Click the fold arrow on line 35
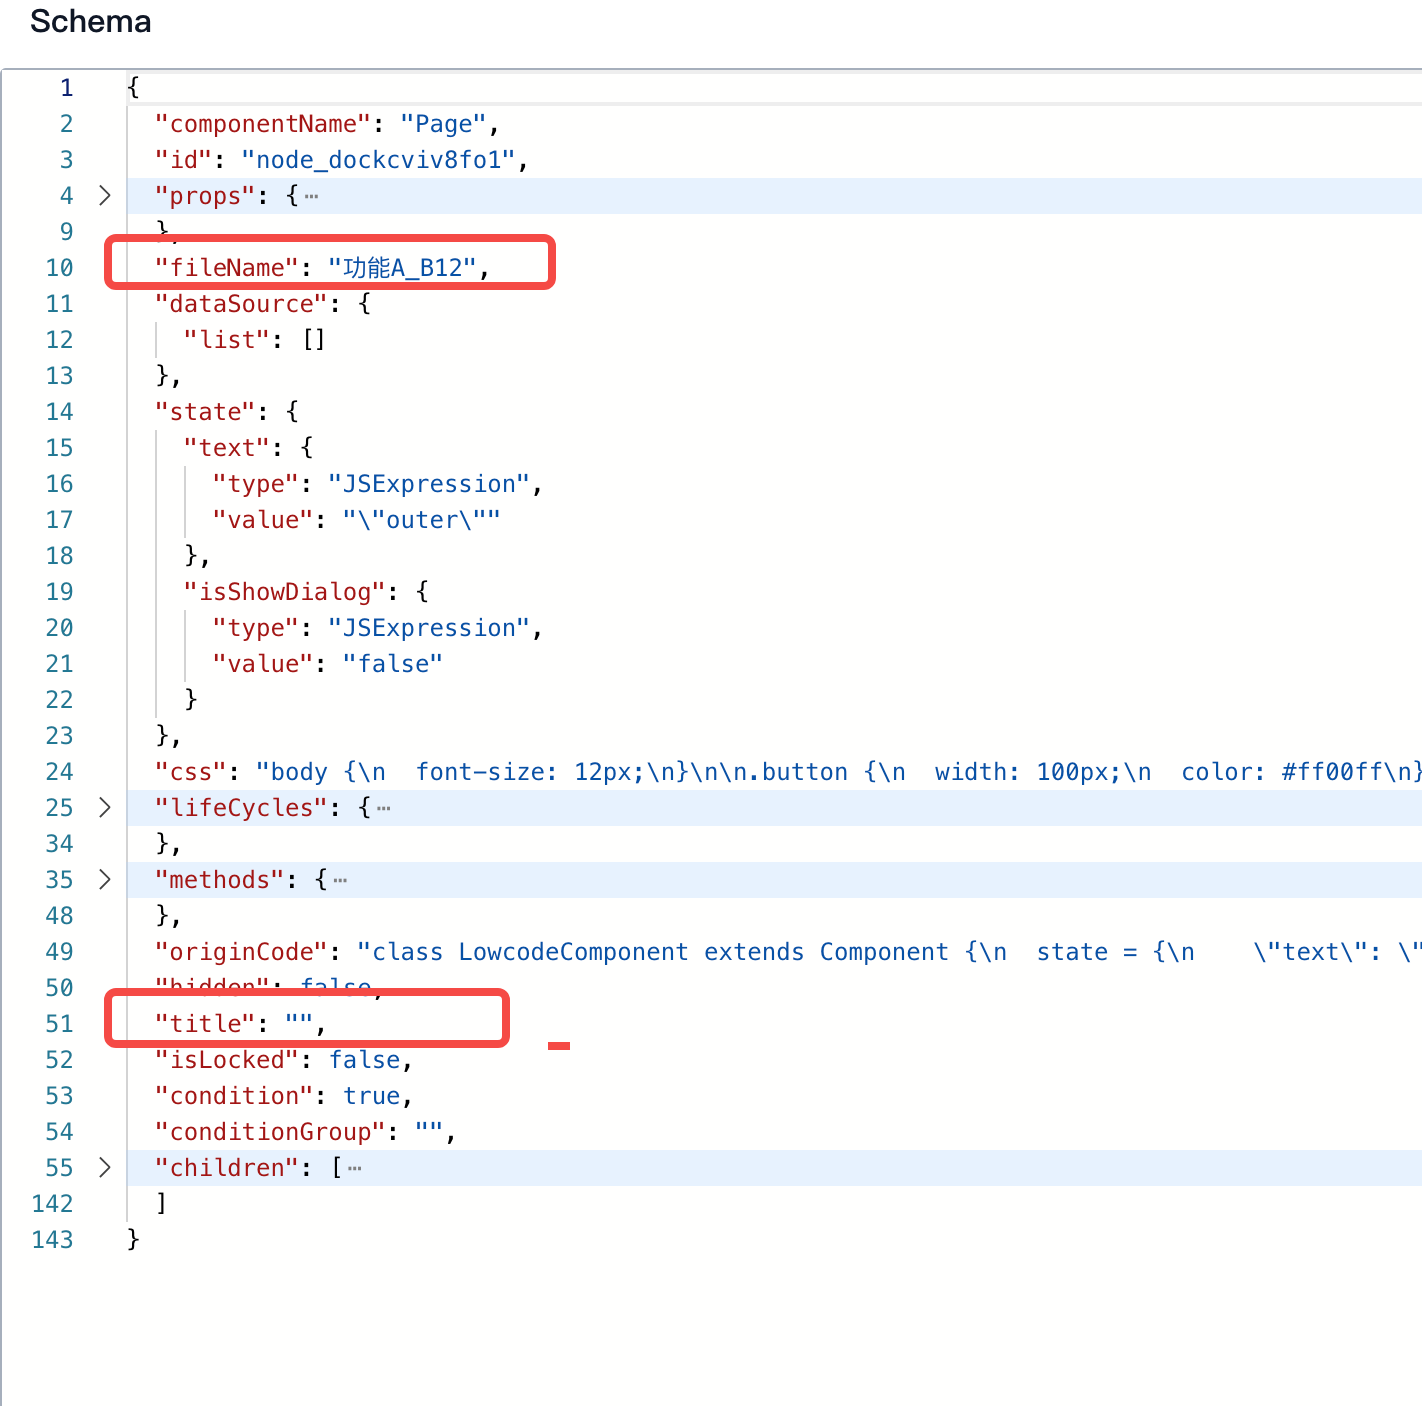 pyautogui.click(x=105, y=879)
